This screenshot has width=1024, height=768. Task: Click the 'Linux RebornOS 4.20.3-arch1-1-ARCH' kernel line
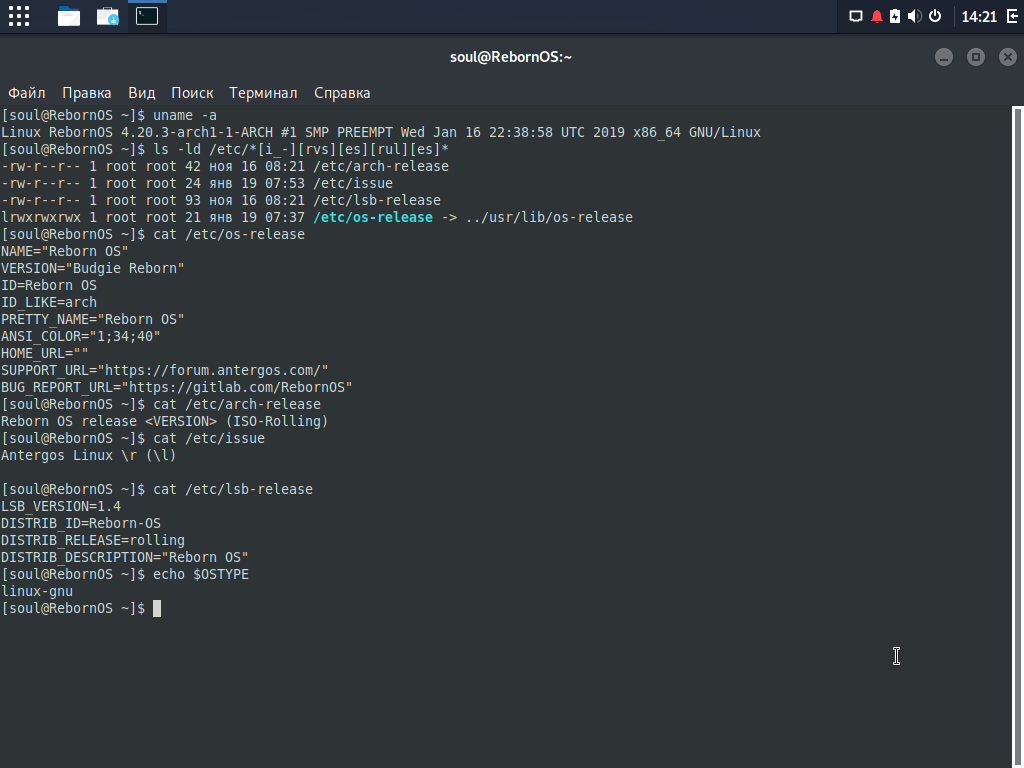coord(381,133)
